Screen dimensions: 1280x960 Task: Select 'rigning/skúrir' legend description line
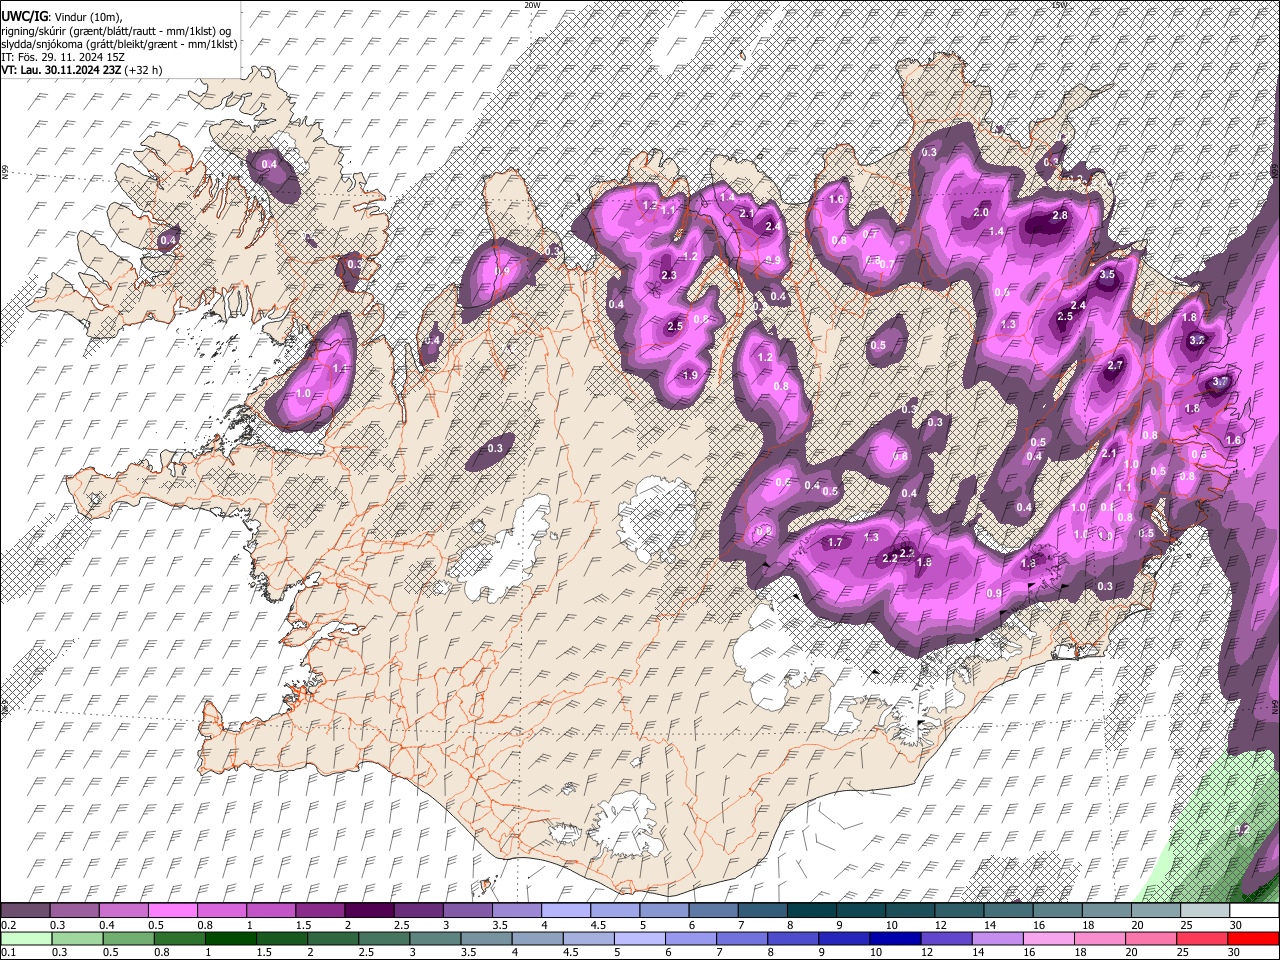[116, 31]
